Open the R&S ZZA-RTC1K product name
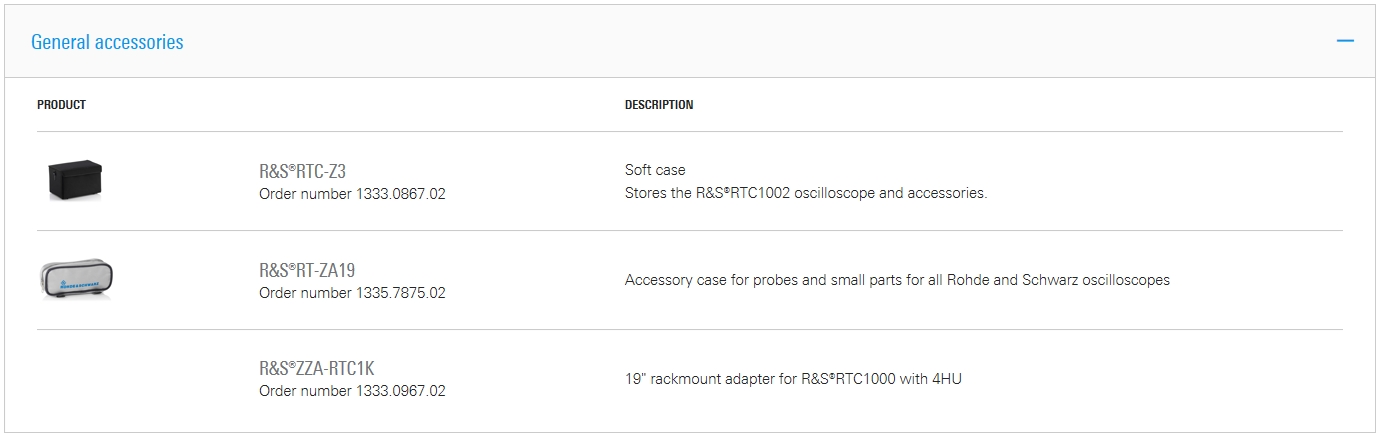Viewport: 1380px width, 436px height. [317, 368]
